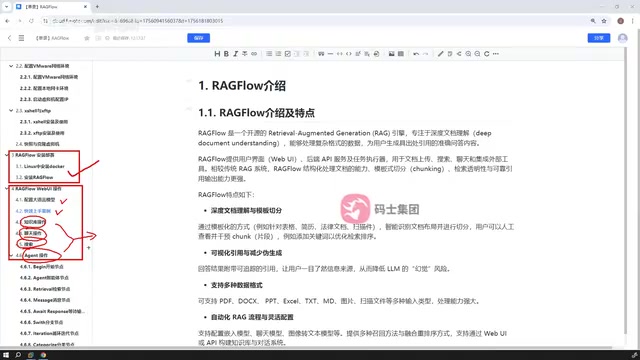Collapse section 4 RAGFlow WebUI outline
This screenshot has height=360, width=640.
pos(7,189)
